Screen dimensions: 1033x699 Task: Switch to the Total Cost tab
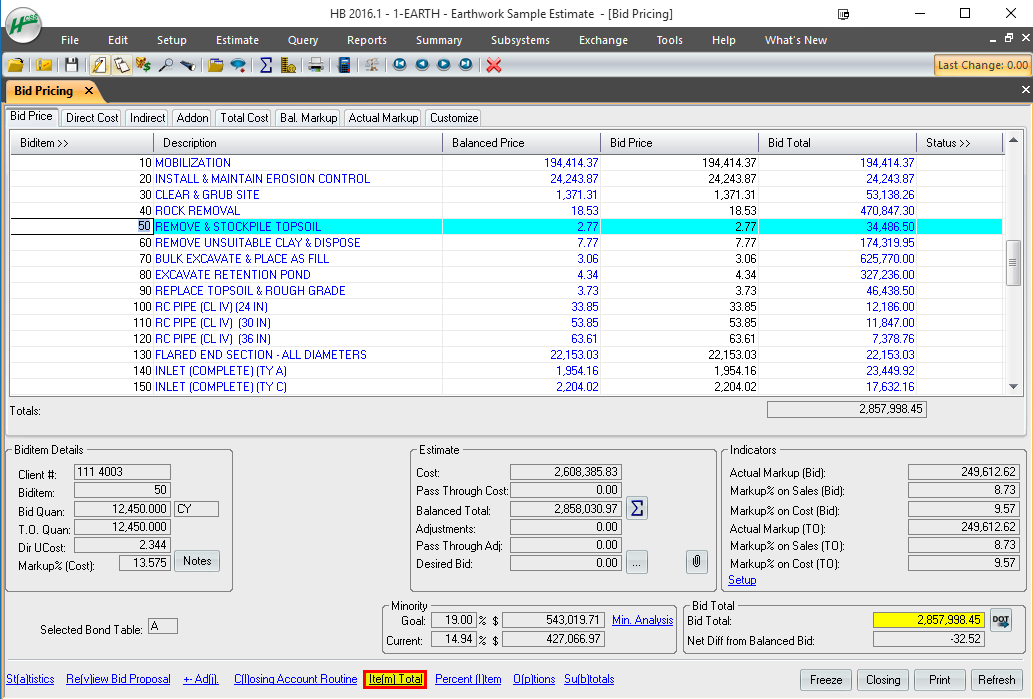click(244, 118)
